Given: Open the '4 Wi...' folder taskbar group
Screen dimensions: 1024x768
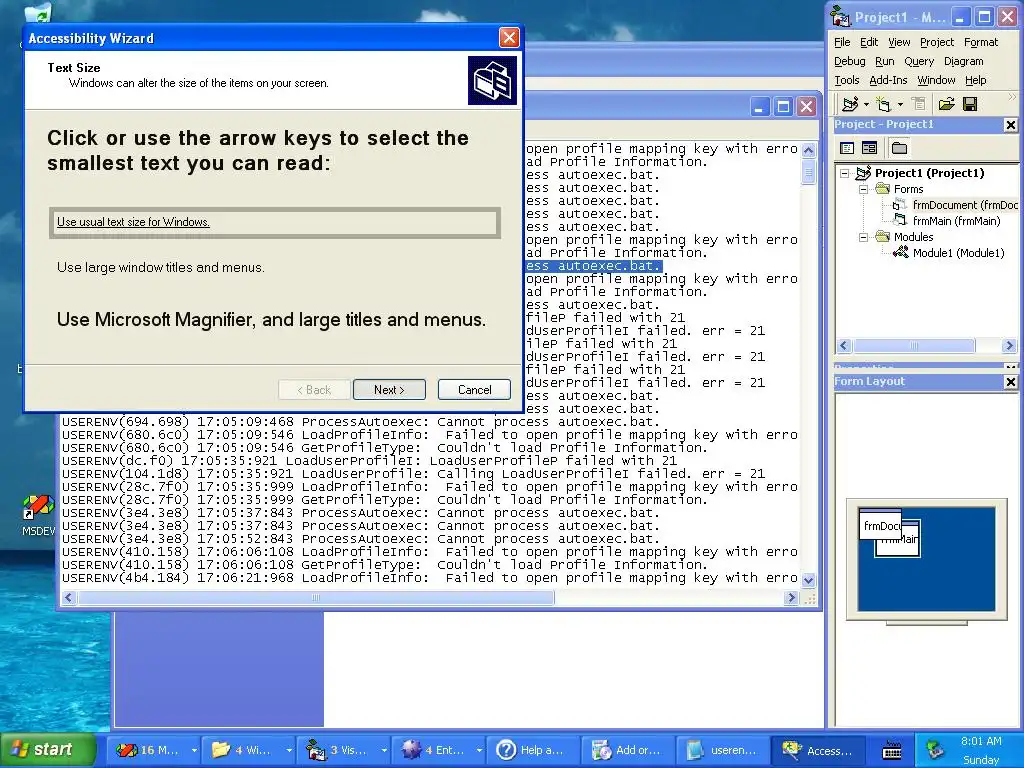Looking at the screenshot, I should pos(248,750).
